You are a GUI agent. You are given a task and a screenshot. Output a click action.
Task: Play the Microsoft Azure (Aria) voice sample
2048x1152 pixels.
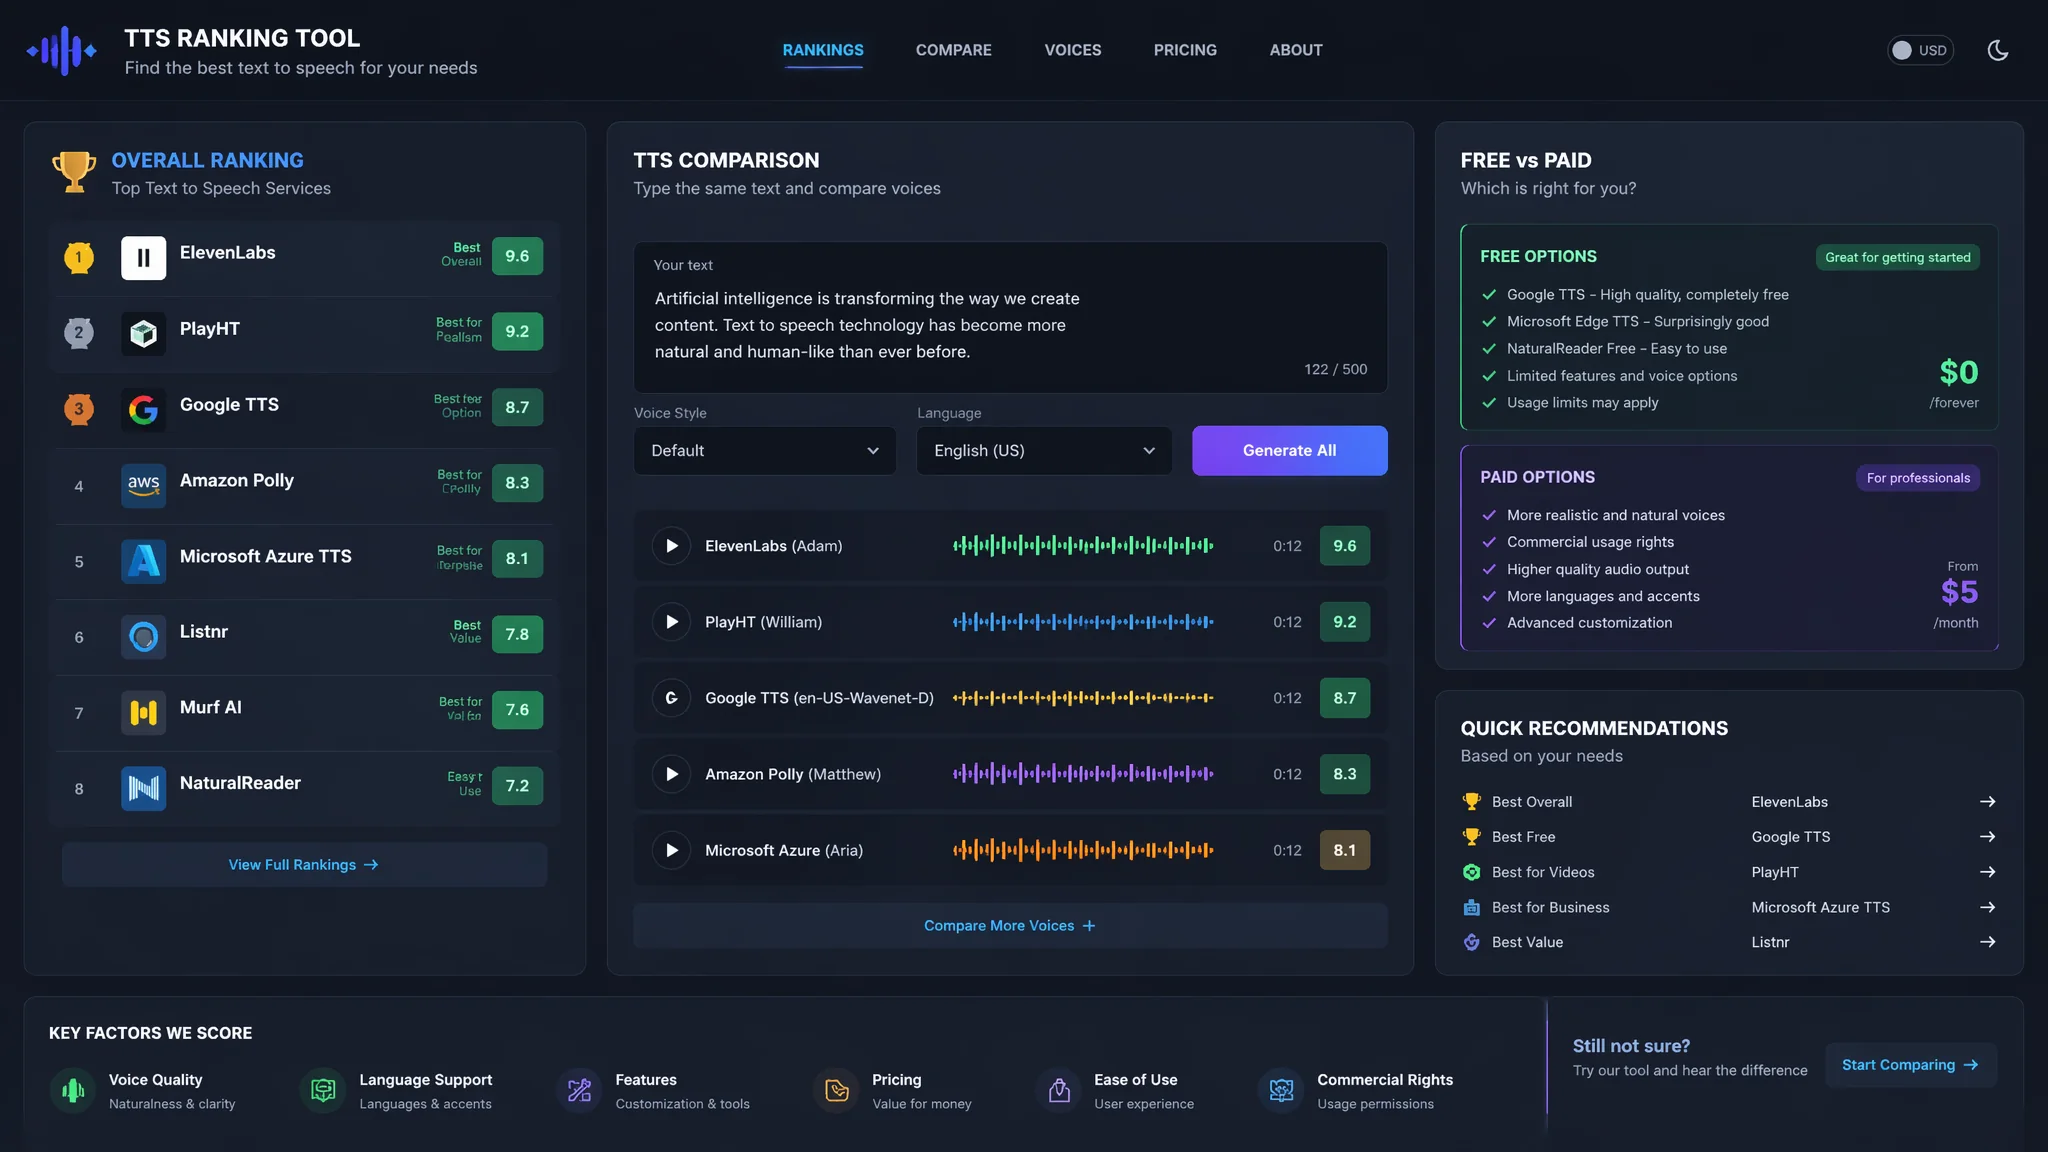(x=671, y=850)
